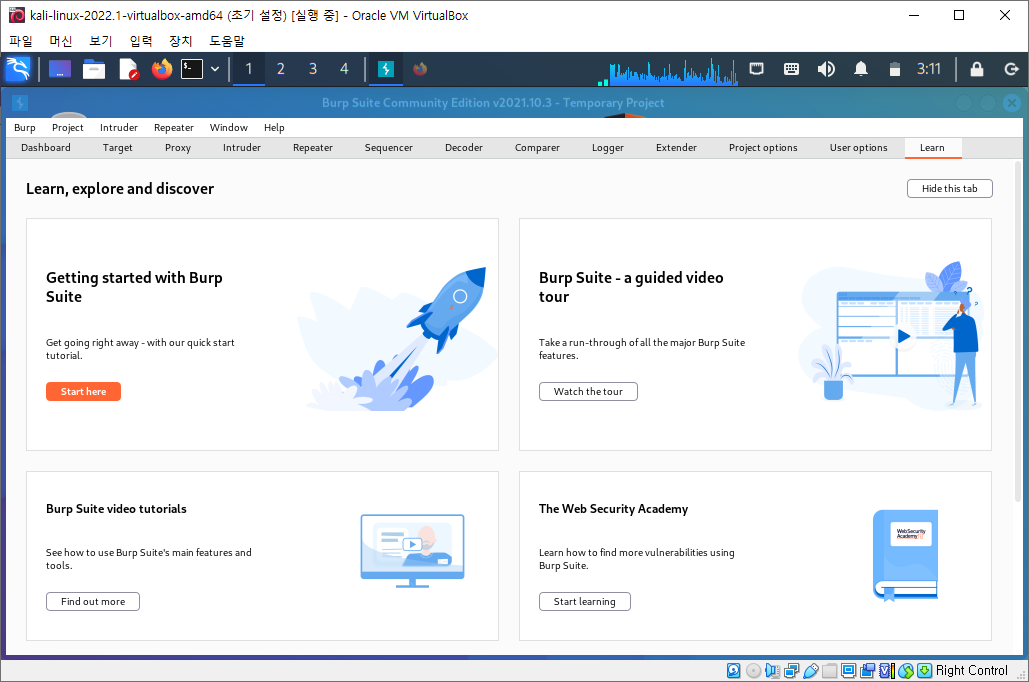Image resolution: width=1029 pixels, height=682 pixels.
Task: Switch to the Proxy tab
Action: (x=178, y=148)
